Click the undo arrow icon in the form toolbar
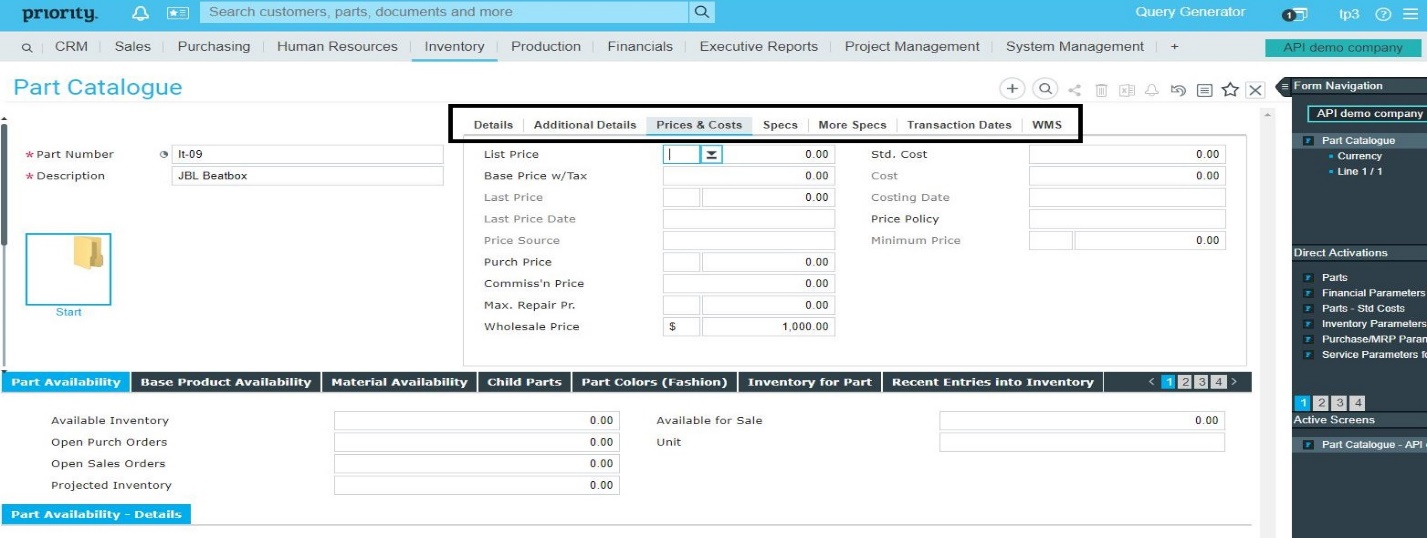 (1178, 90)
